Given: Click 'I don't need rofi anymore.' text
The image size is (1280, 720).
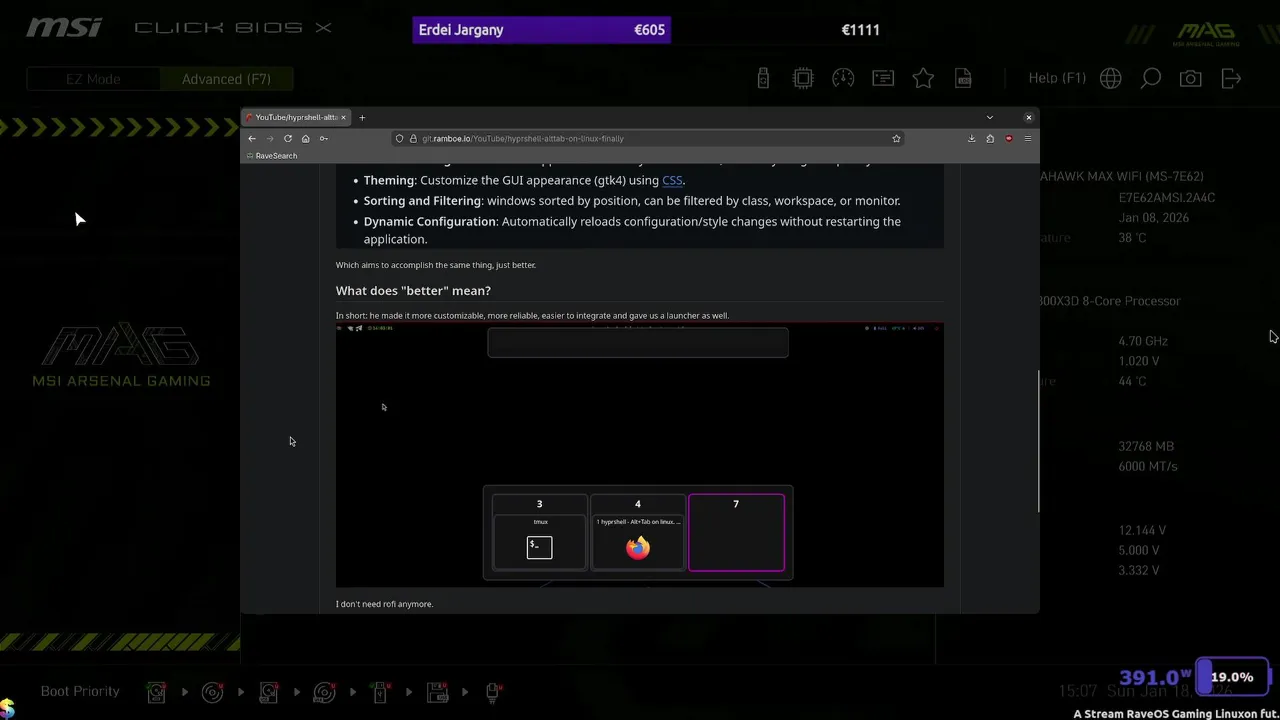Looking at the screenshot, I should point(384,604).
